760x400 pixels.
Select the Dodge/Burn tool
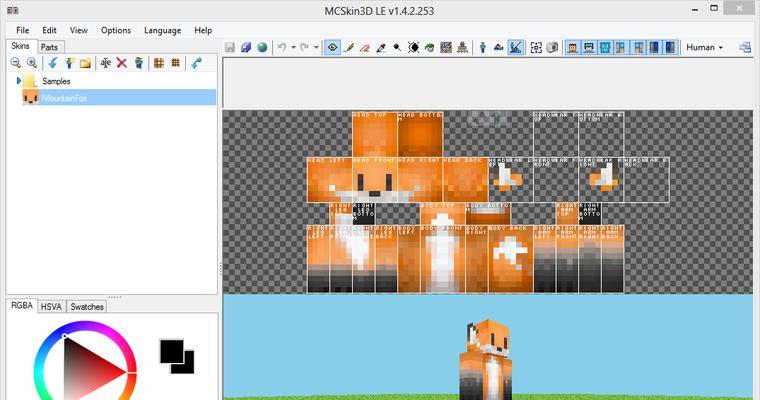click(x=397, y=48)
